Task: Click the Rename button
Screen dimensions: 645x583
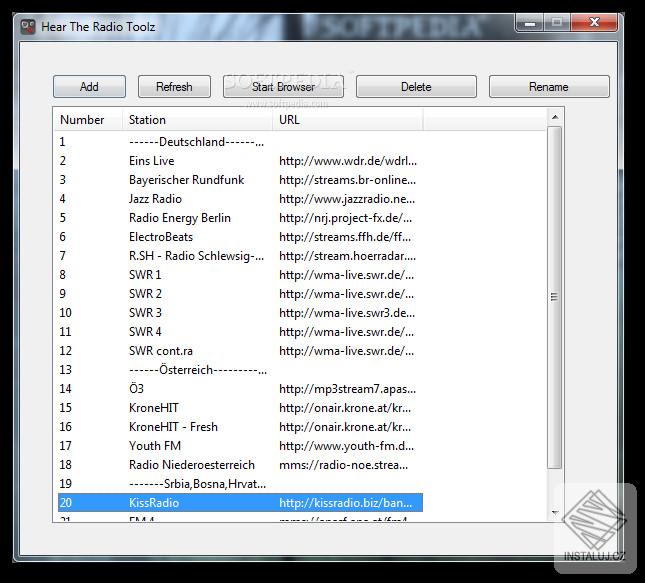Action: click(549, 86)
